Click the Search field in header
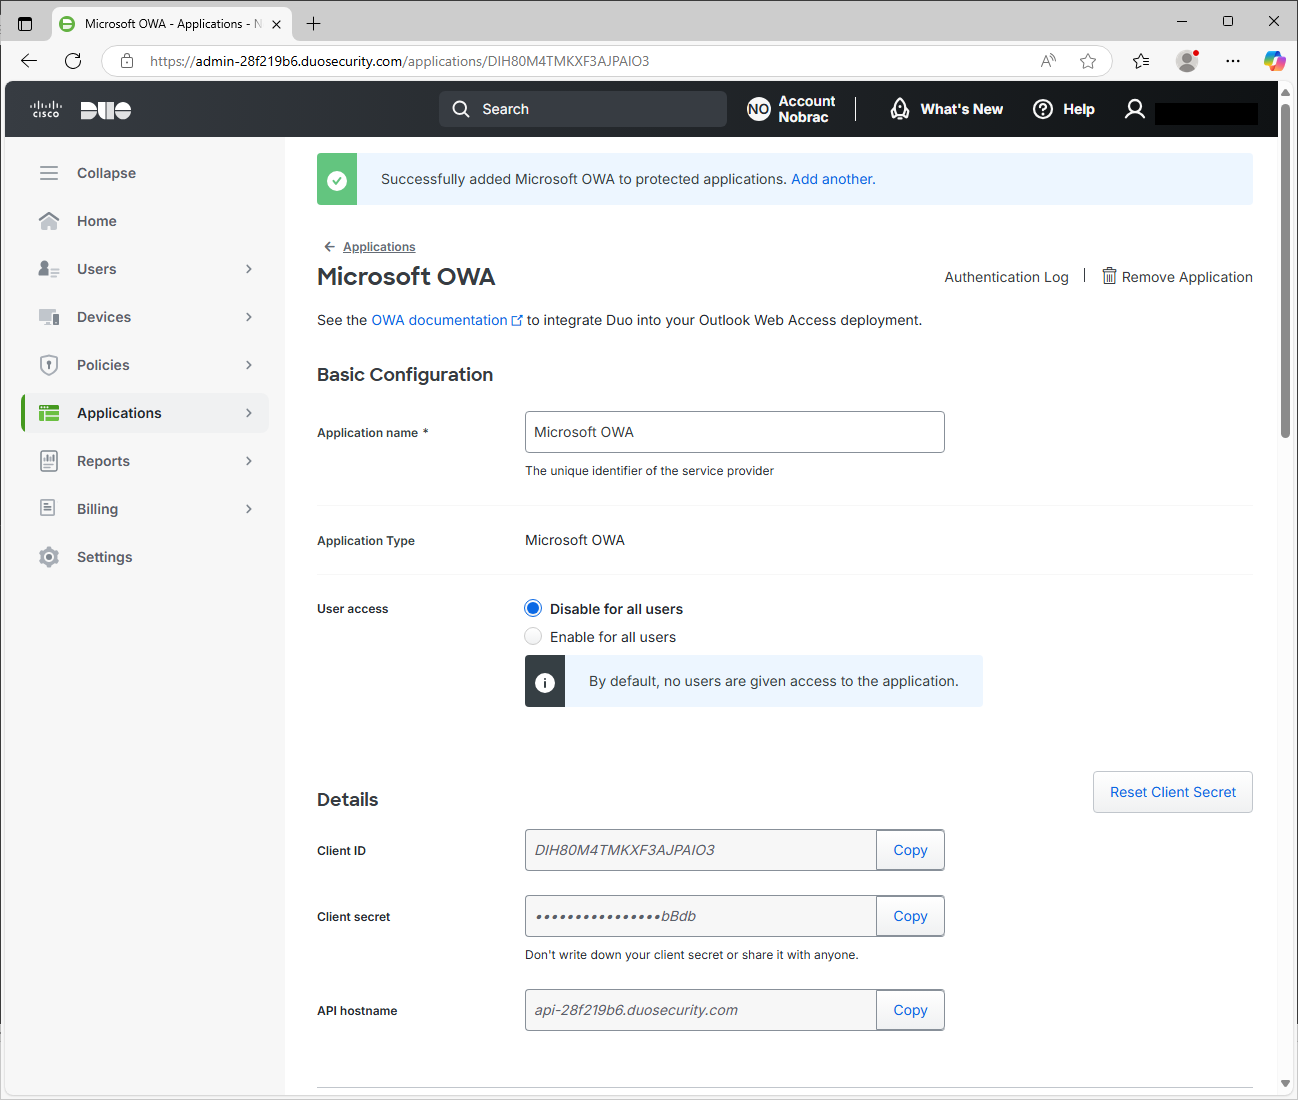Screen dimensions: 1298x1100 coord(583,109)
